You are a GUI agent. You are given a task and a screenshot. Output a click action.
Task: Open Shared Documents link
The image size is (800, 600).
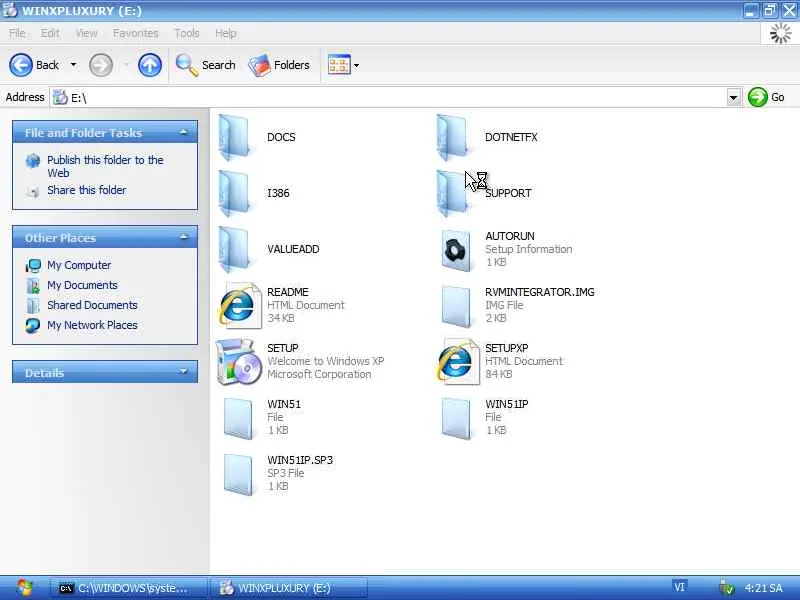tap(92, 305)
